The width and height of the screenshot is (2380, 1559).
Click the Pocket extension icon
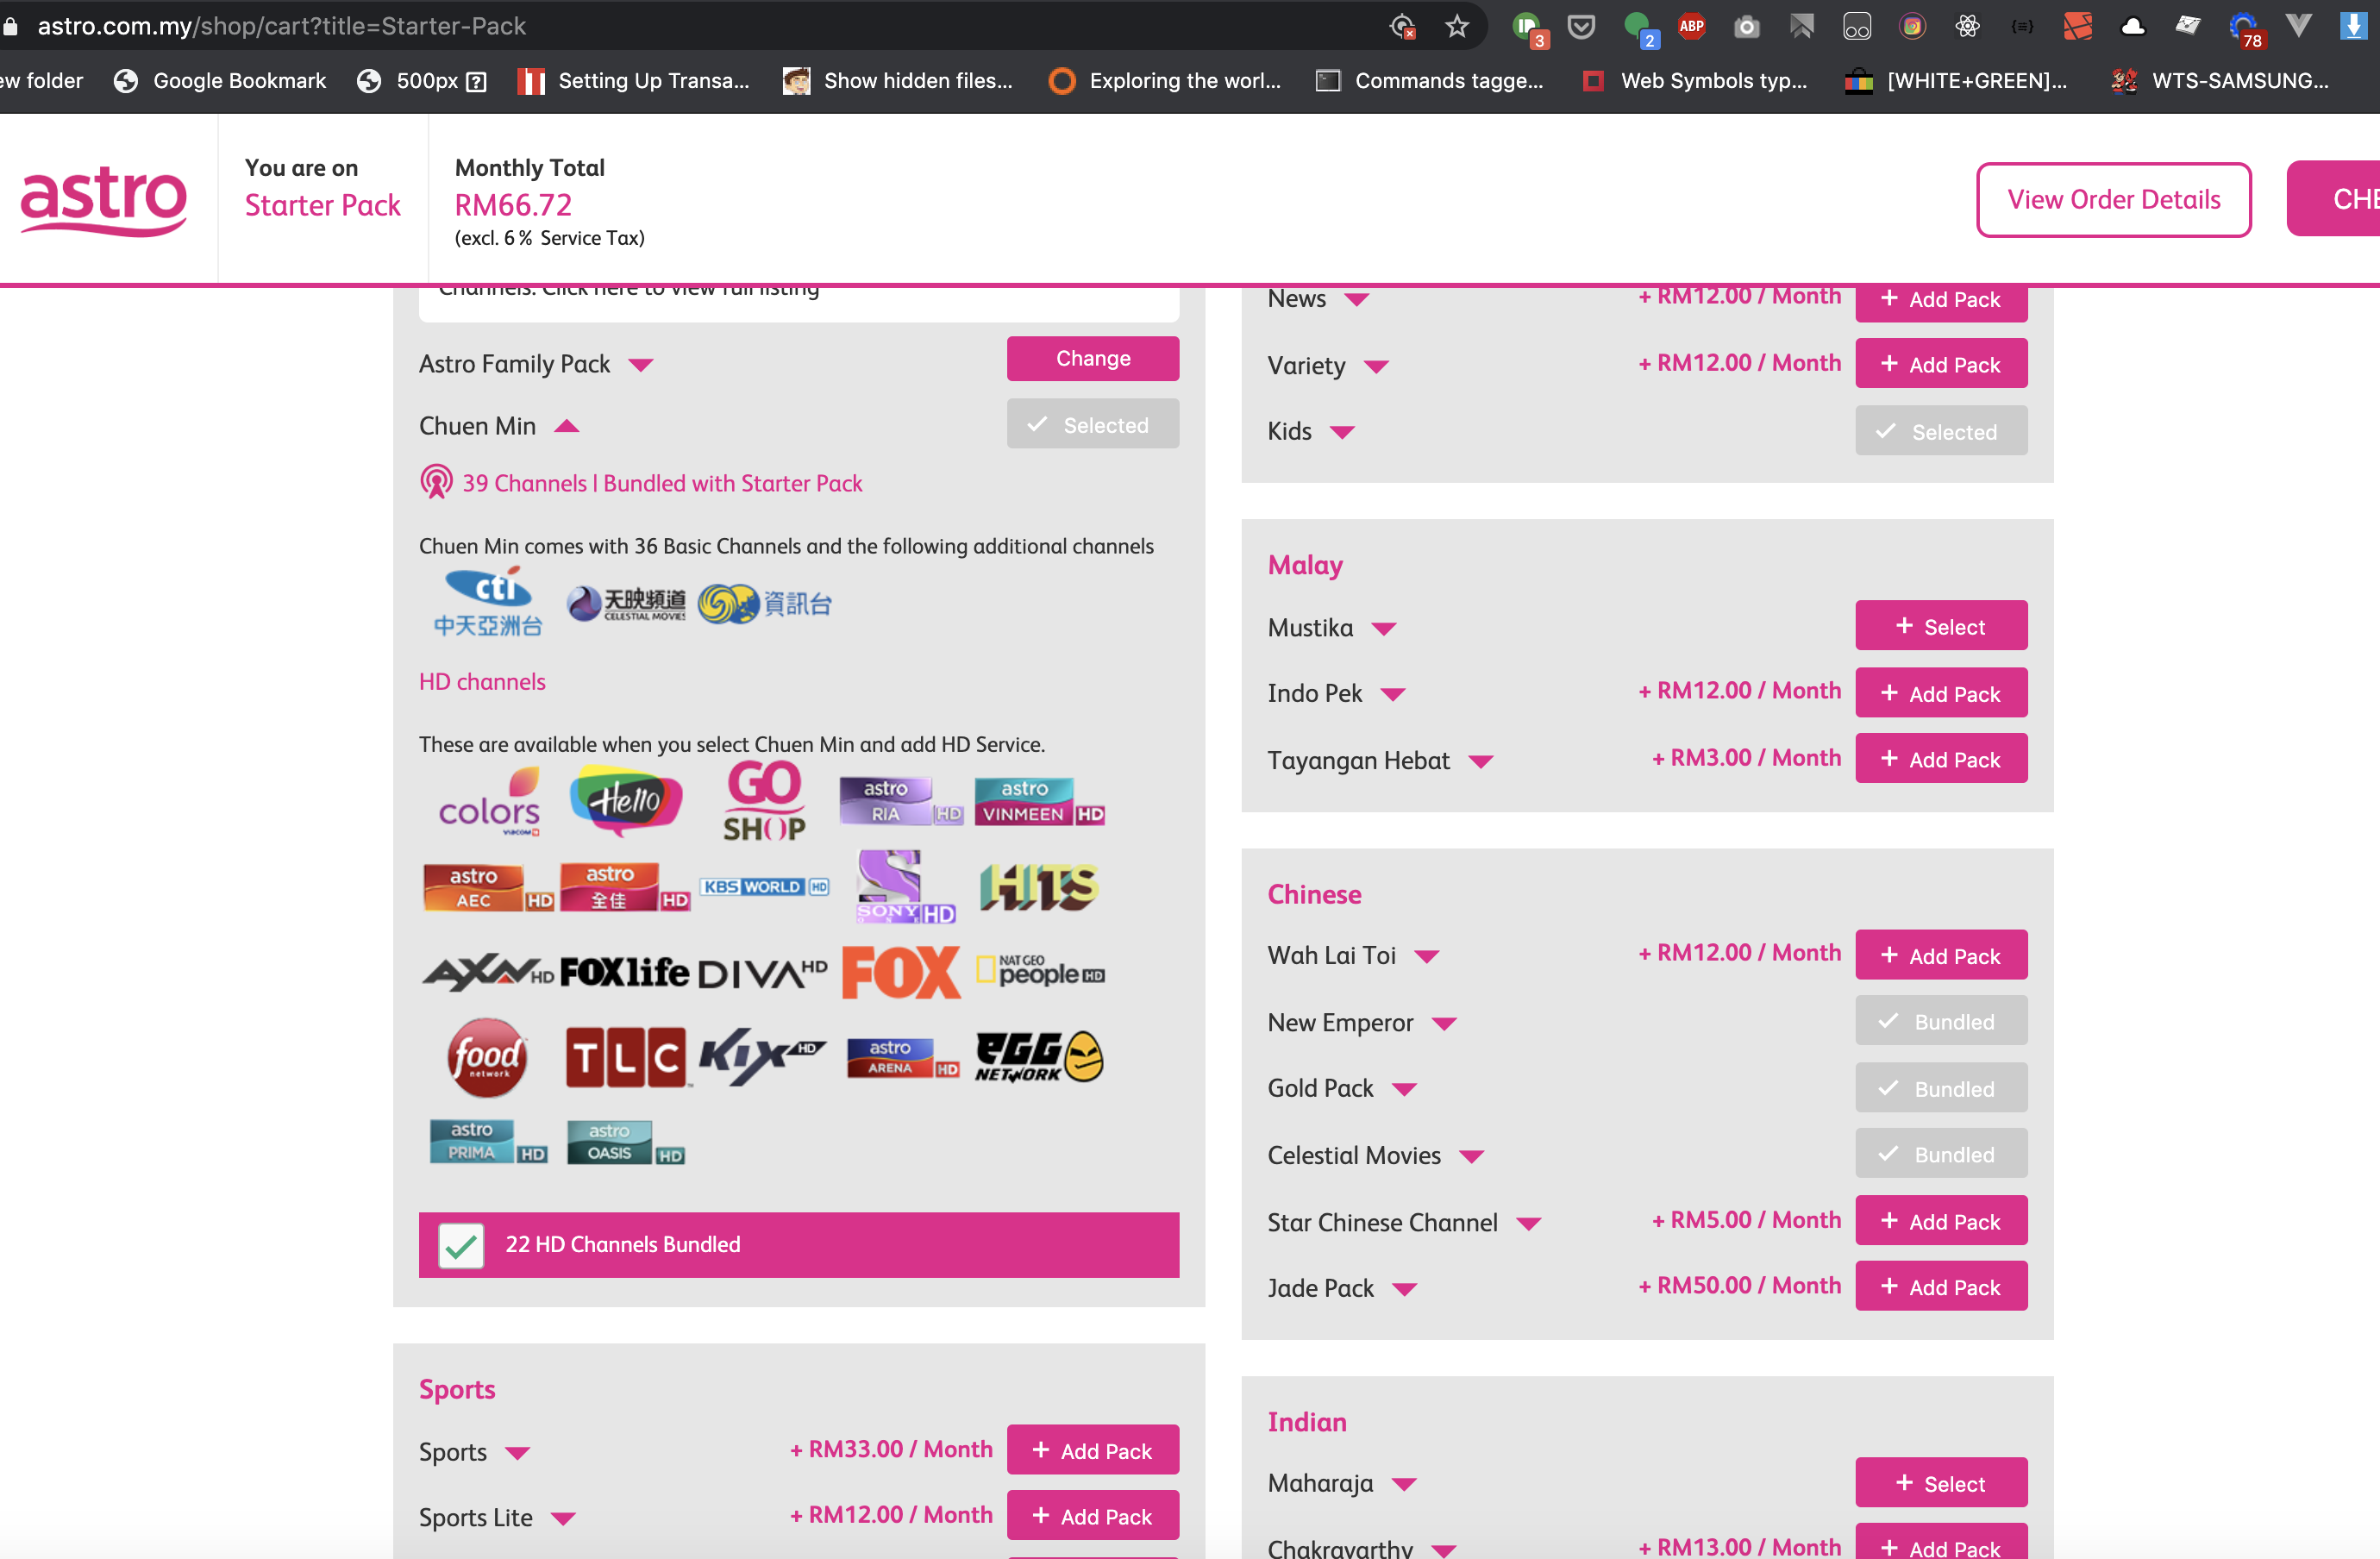[x=1580, y=26]
